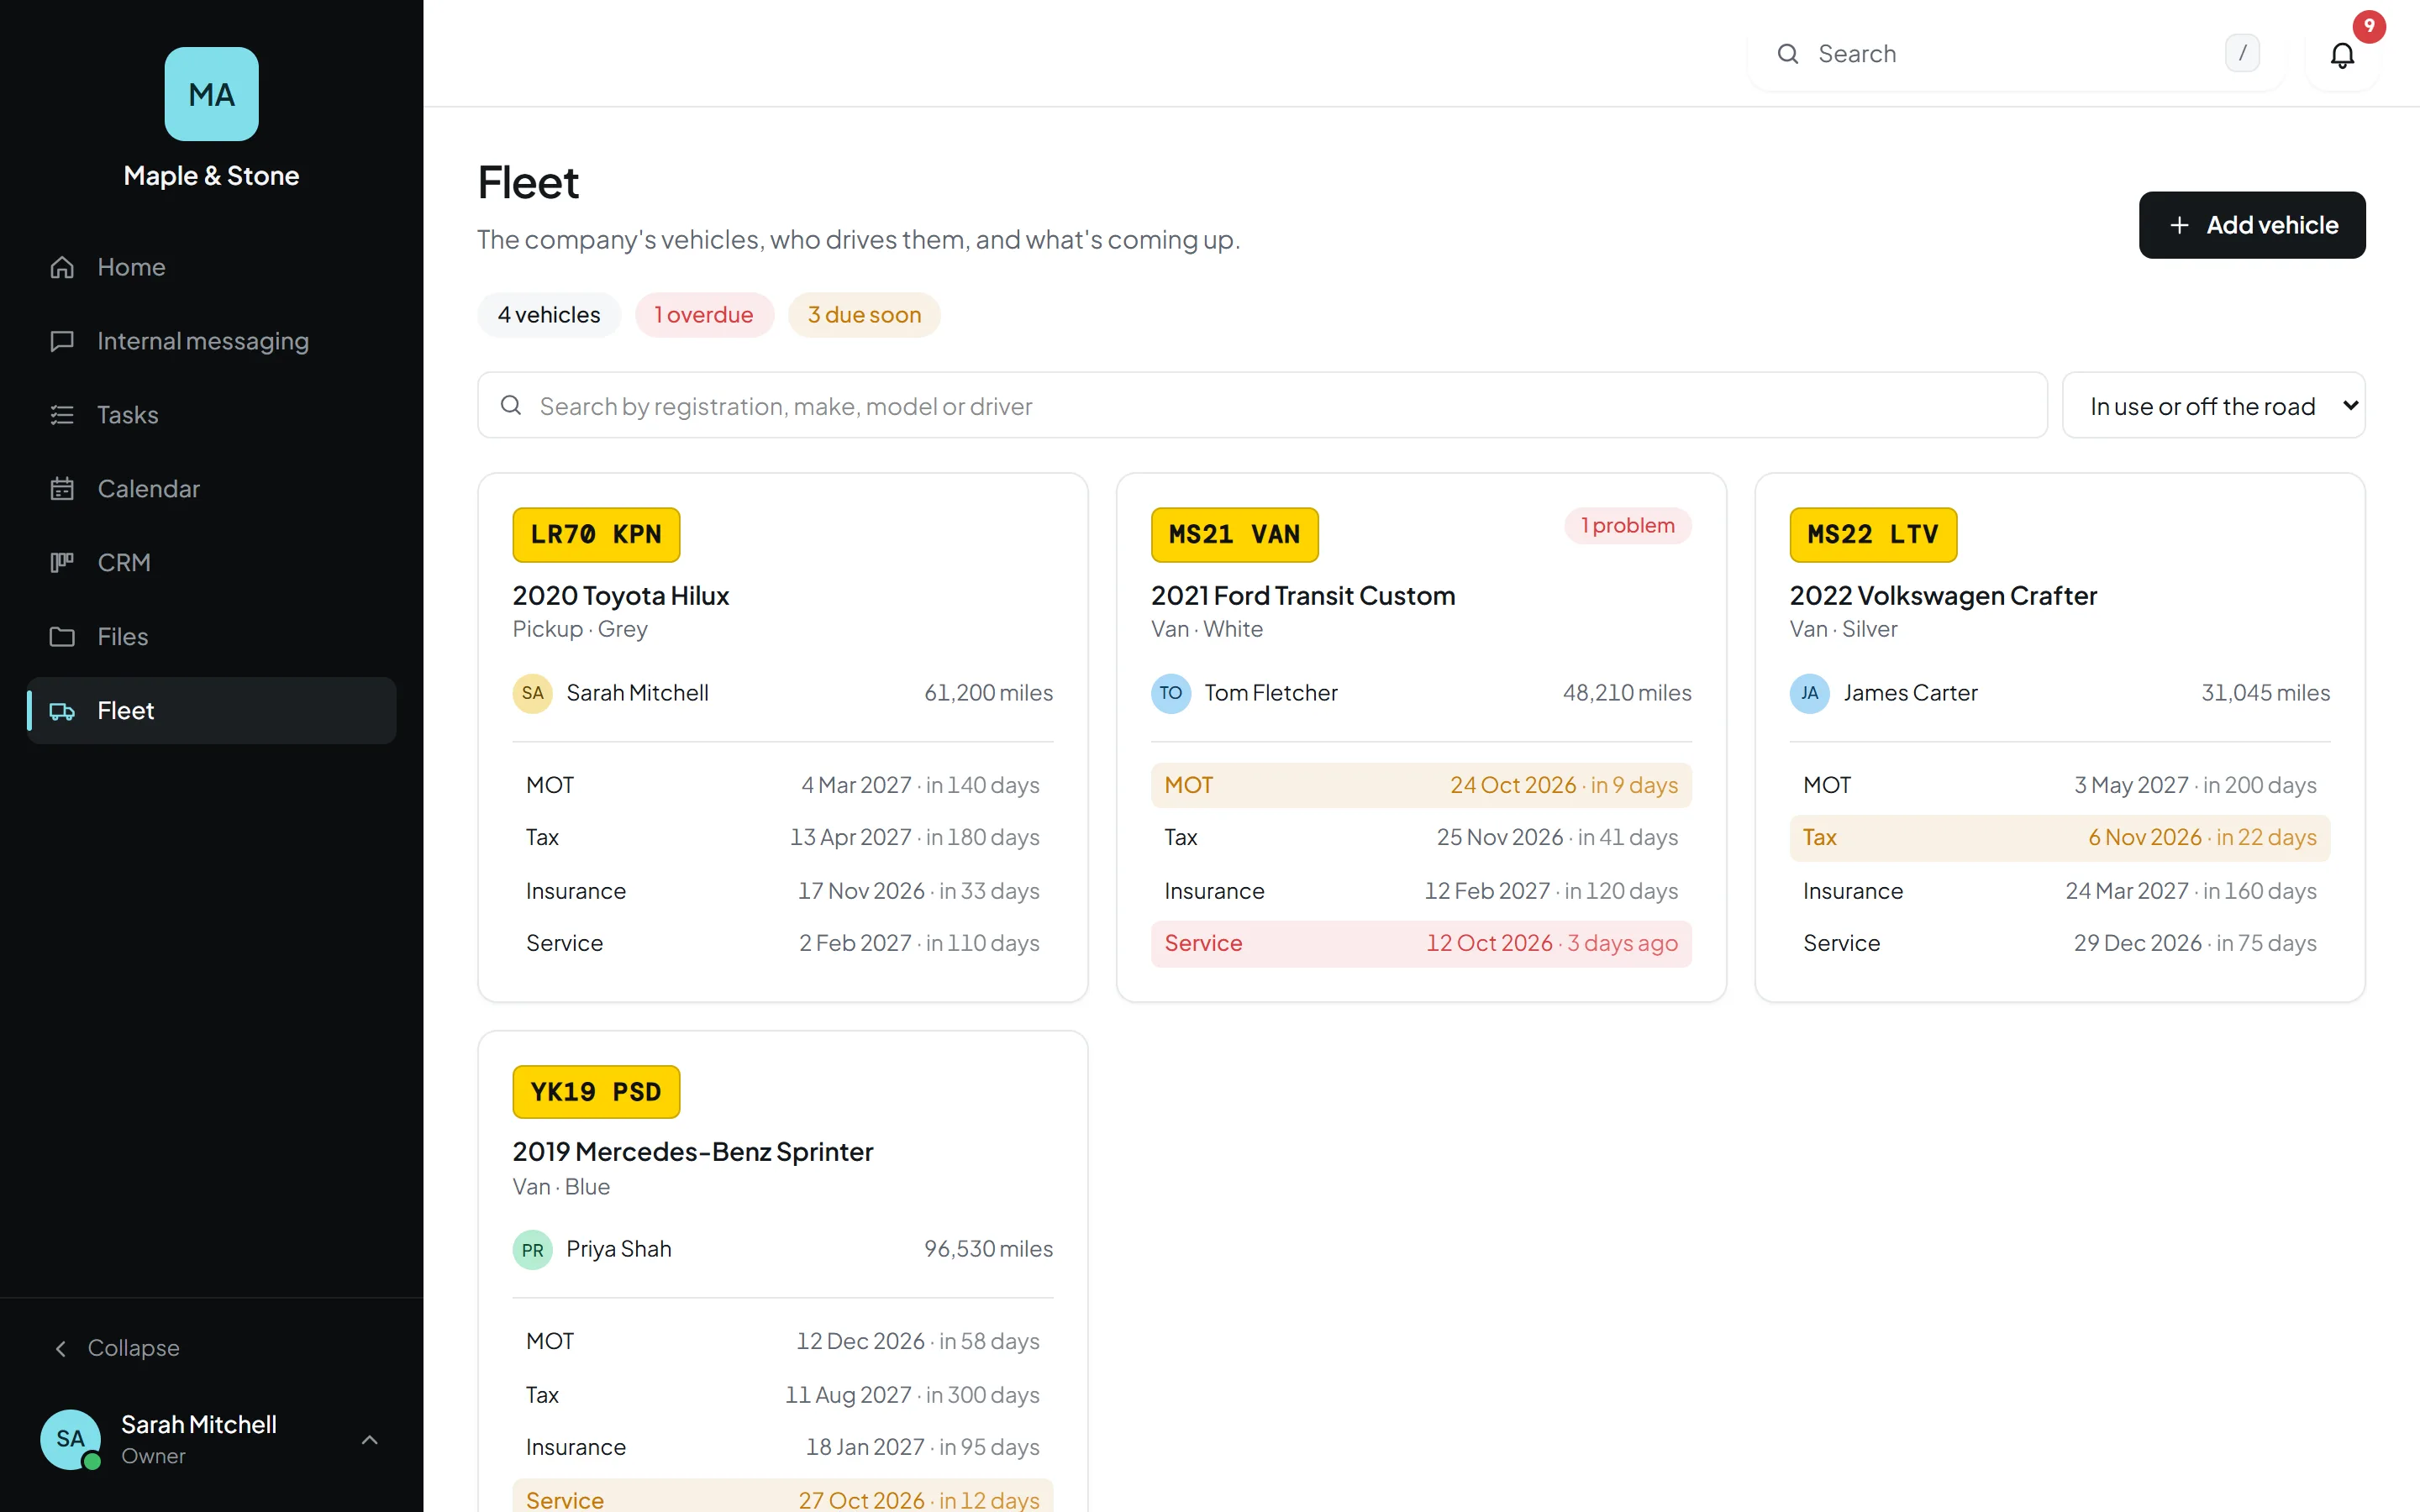The height and width of the screenshot is (1512, 2420).
Task: Open the MS21 VAN registration plate
Action: (x=1234, y=535)
